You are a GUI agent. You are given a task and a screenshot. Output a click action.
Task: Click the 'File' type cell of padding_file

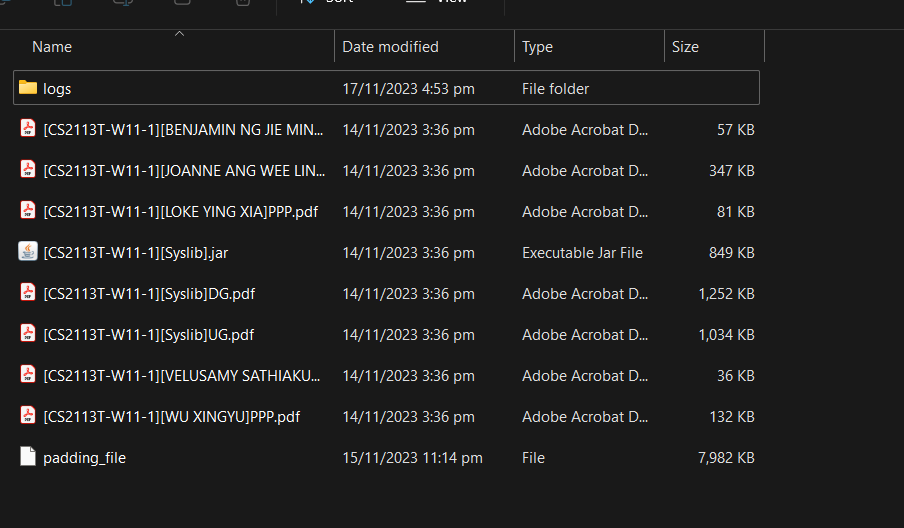coord(533,458)
